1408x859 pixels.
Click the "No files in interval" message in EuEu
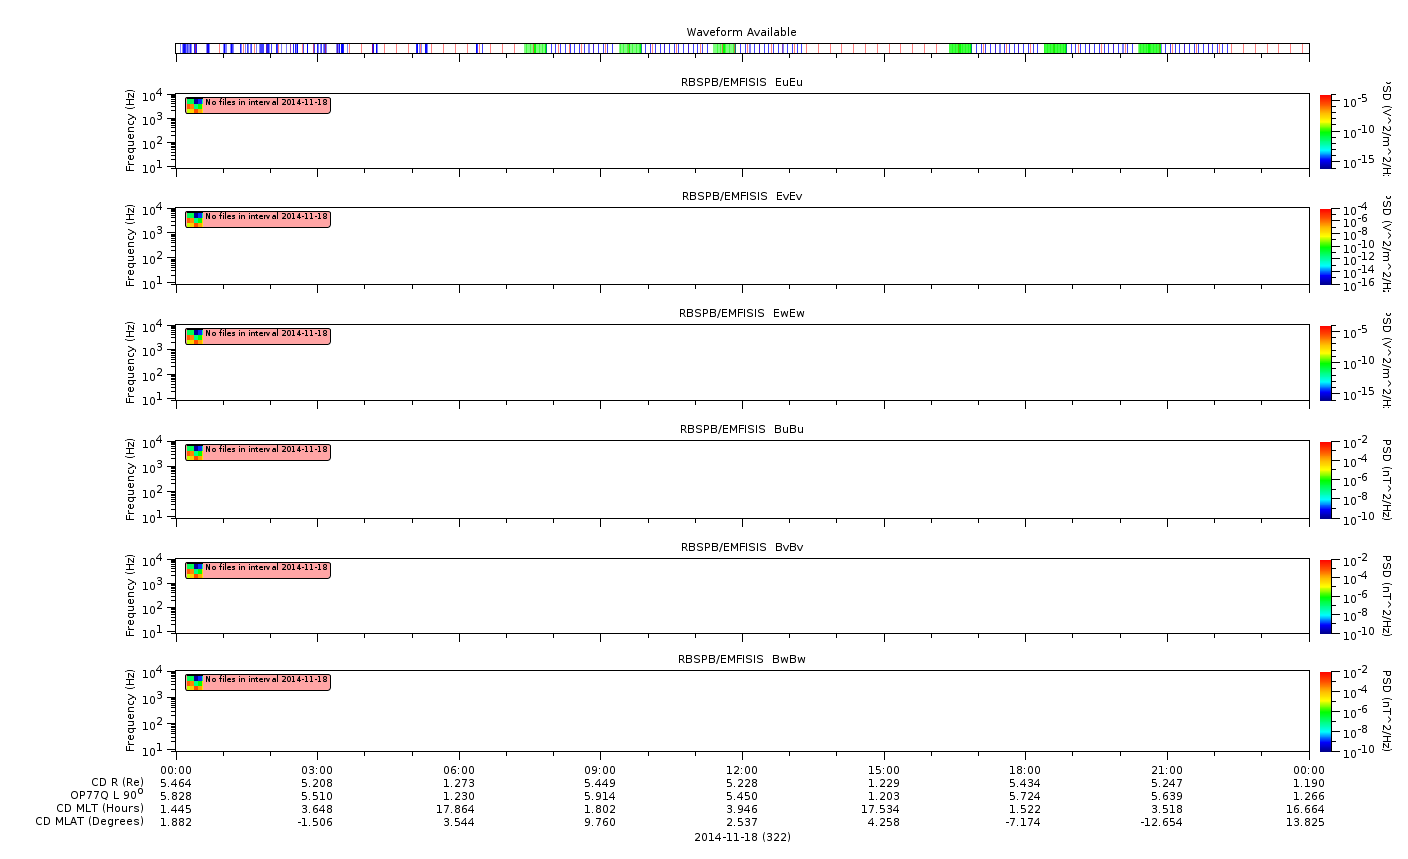266,103
